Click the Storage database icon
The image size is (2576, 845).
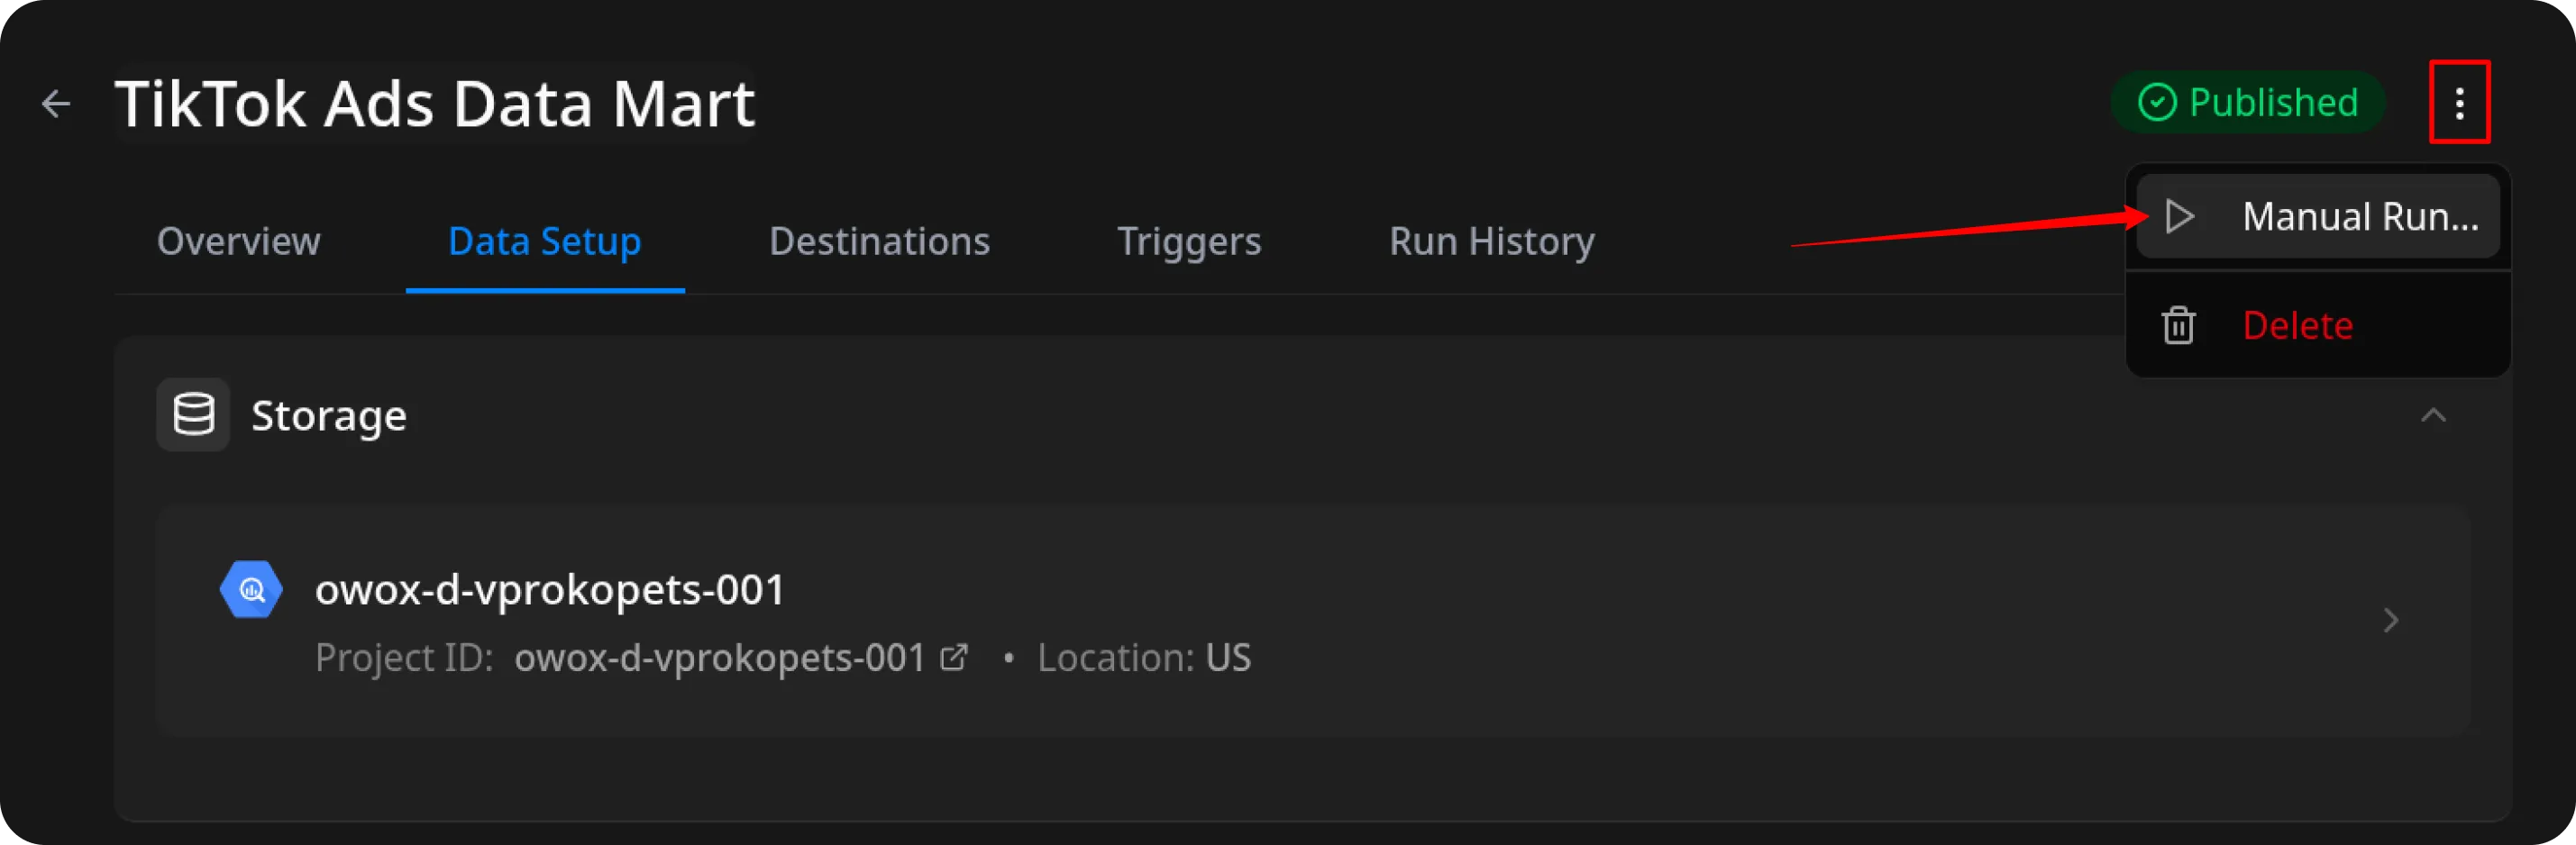[193, 415]
